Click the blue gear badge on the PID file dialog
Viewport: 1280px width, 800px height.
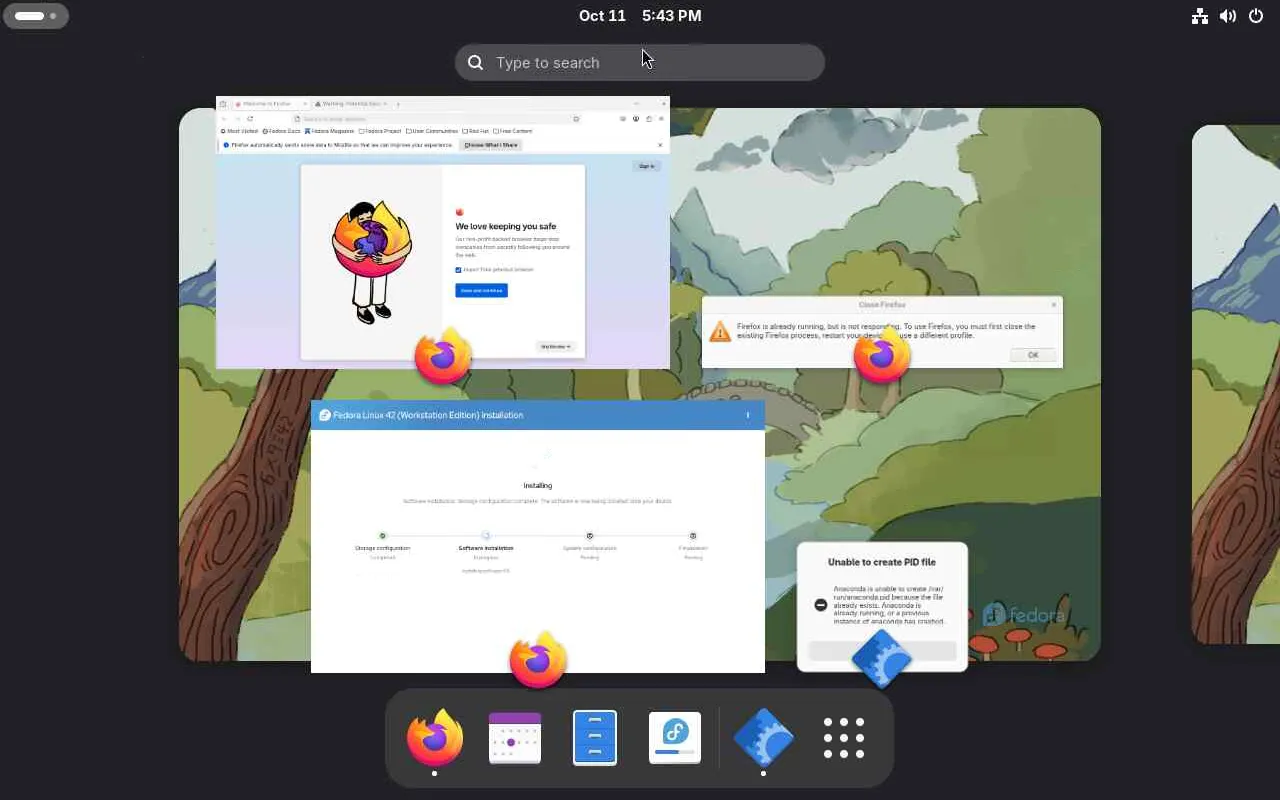[x=882, y=659]
